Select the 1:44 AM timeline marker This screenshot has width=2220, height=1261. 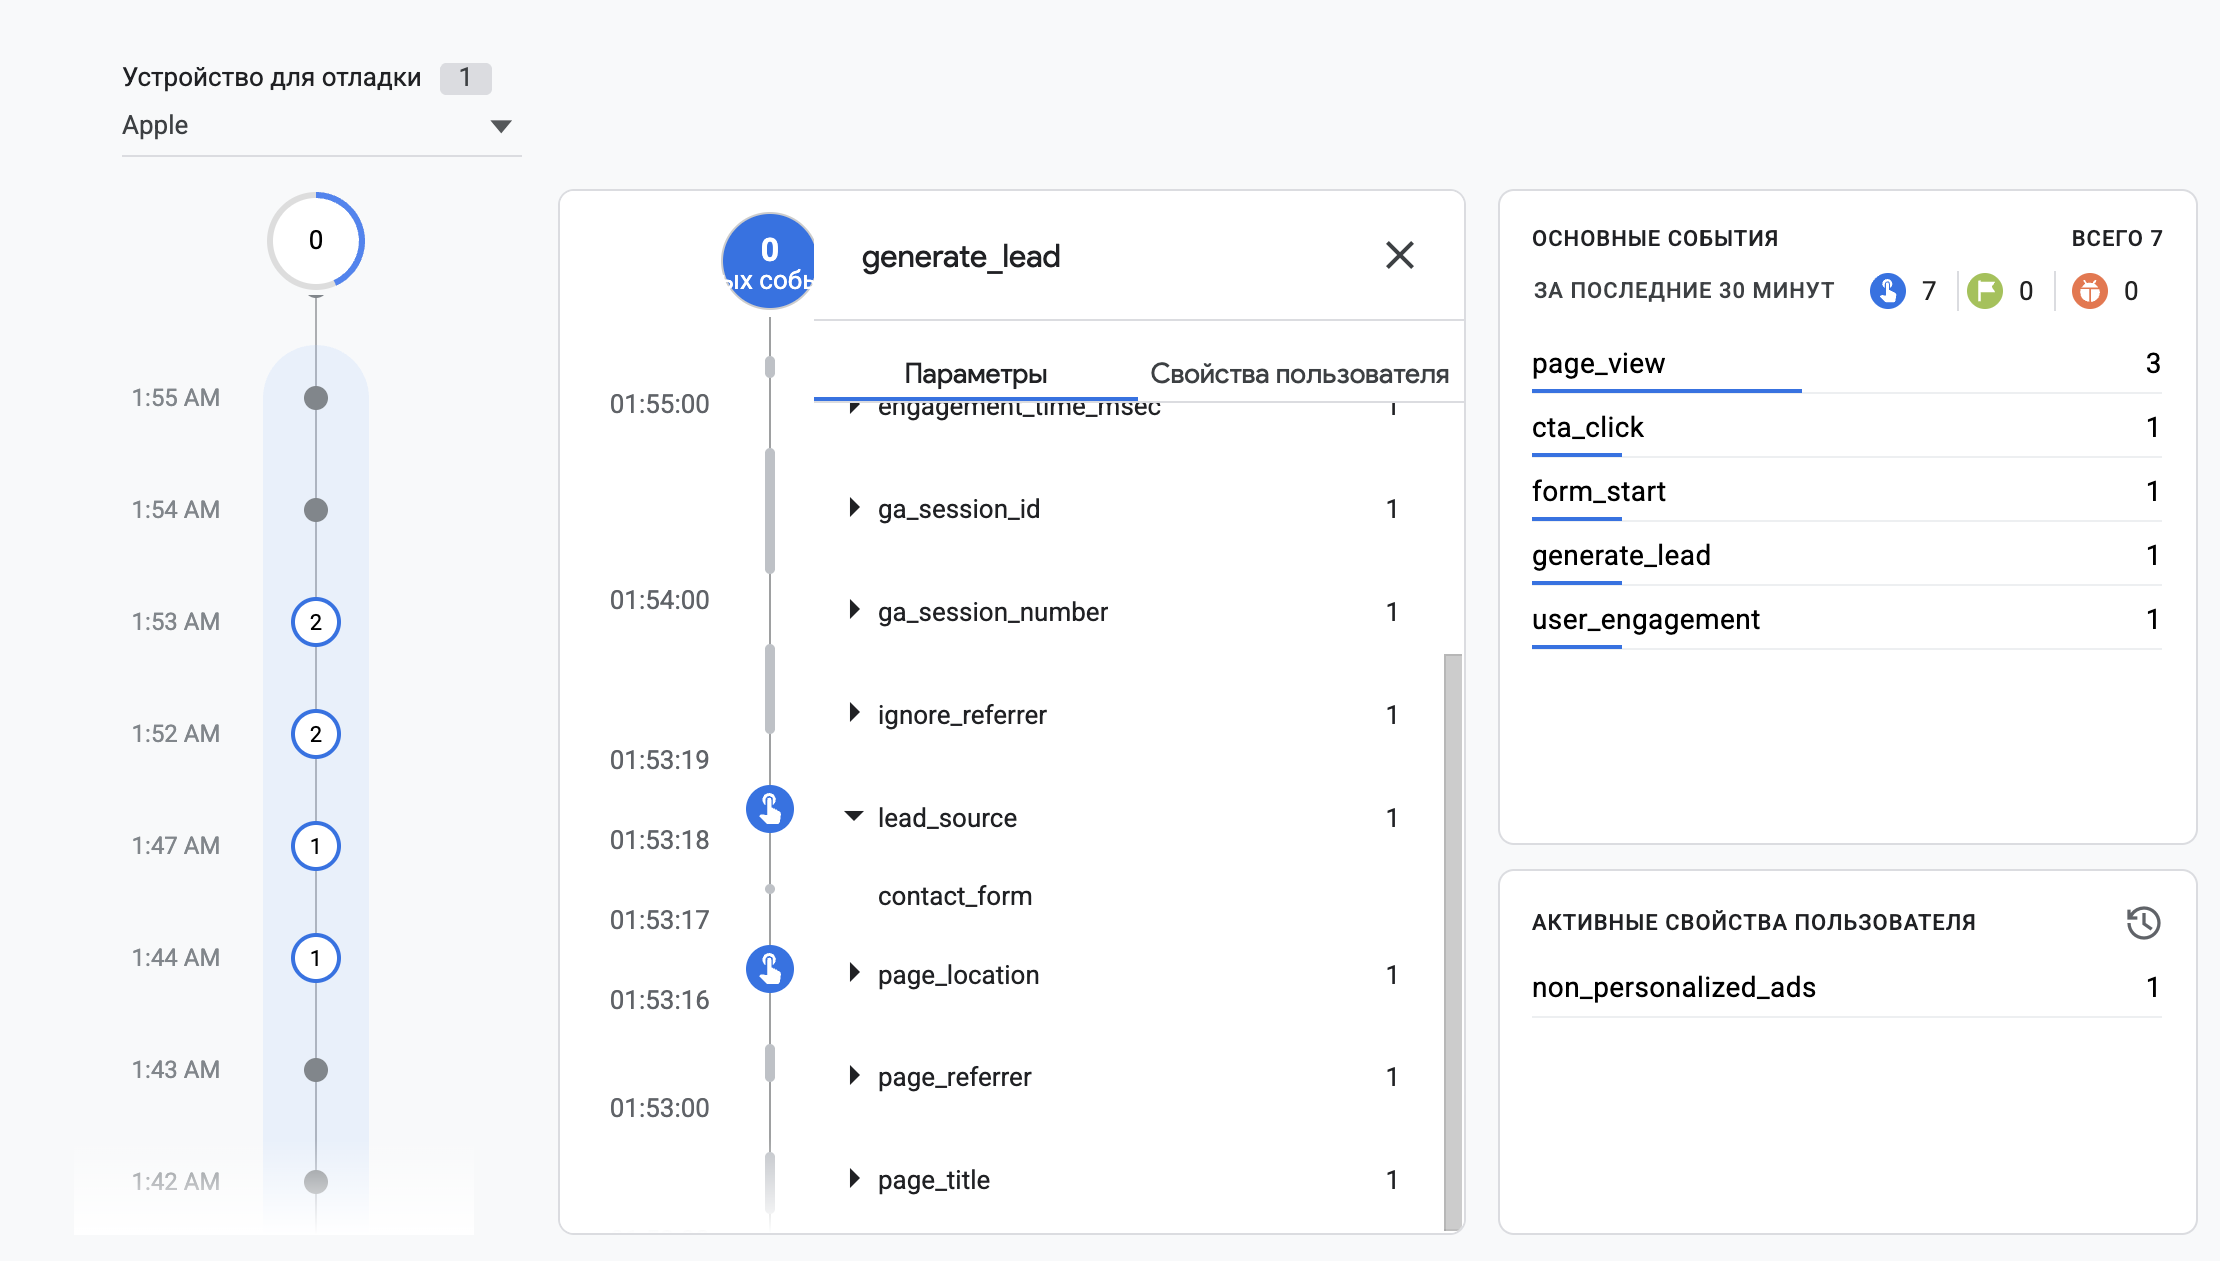316,958
